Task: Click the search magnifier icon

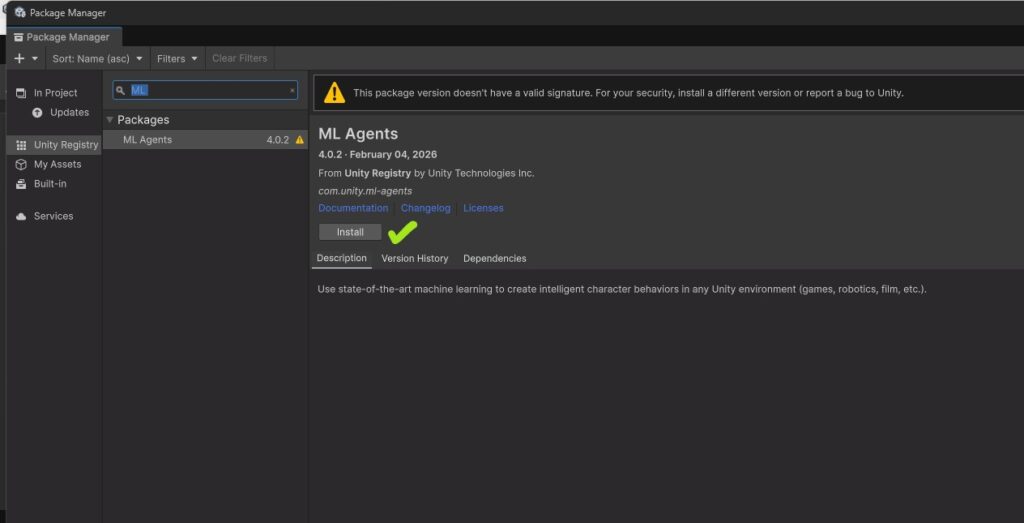Action: point(121,90)
